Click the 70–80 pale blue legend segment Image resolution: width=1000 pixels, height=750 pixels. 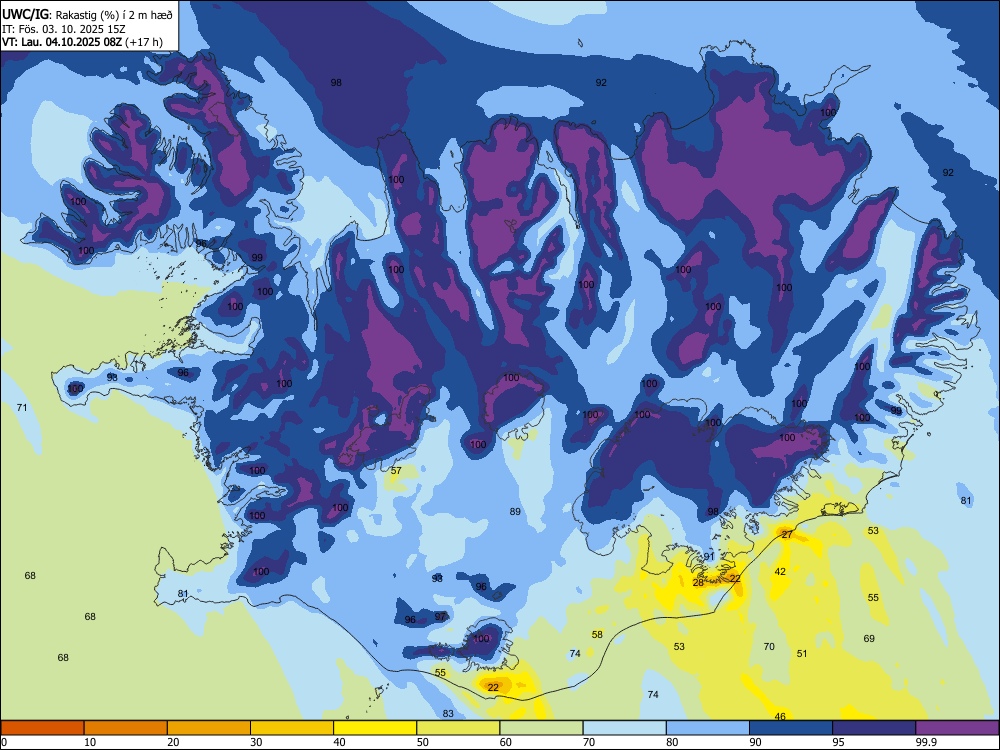[624, 728]
